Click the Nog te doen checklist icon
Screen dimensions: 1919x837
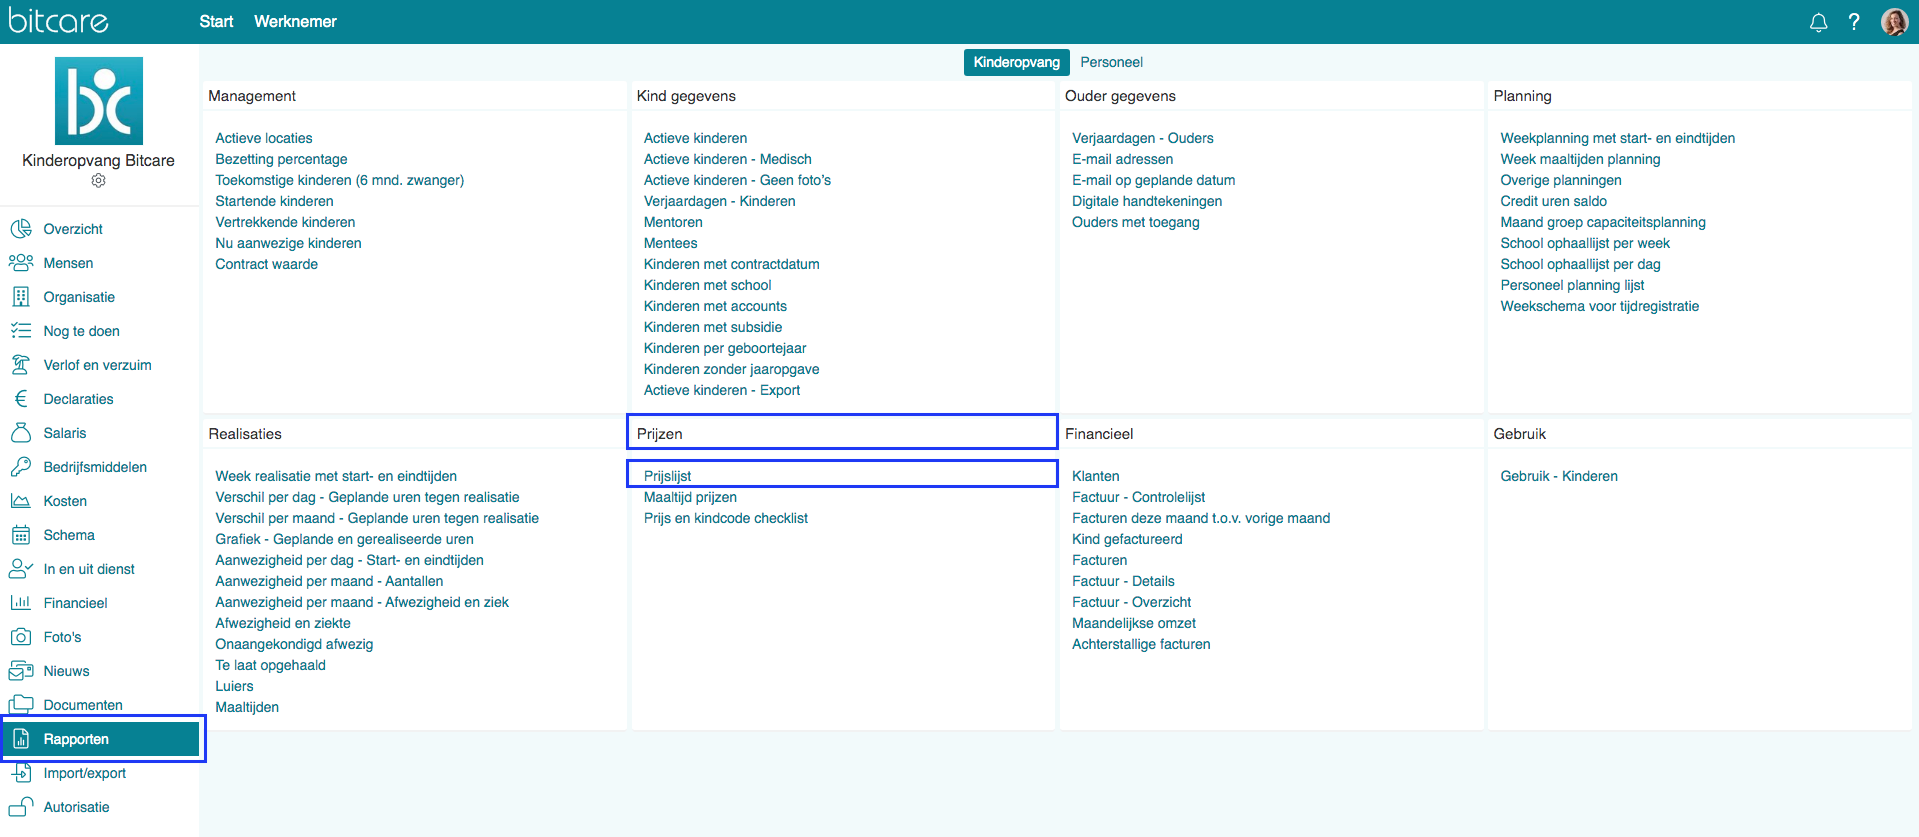pyautogui.click(x=21, y=331)
